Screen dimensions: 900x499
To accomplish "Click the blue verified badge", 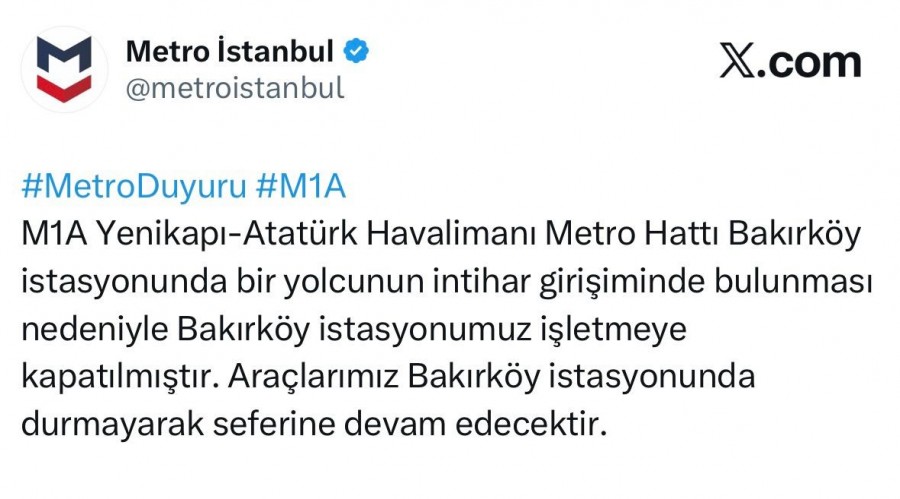I will coord(357,51).
